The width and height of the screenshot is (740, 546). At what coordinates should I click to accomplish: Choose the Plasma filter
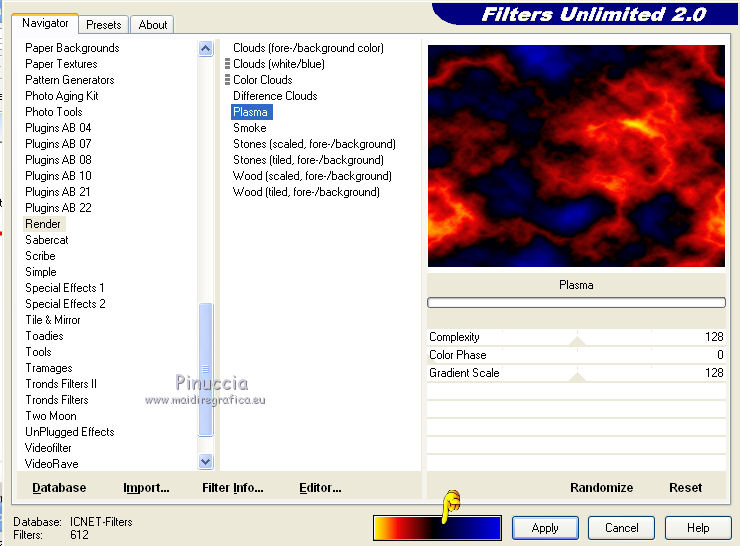click(252, 112)
